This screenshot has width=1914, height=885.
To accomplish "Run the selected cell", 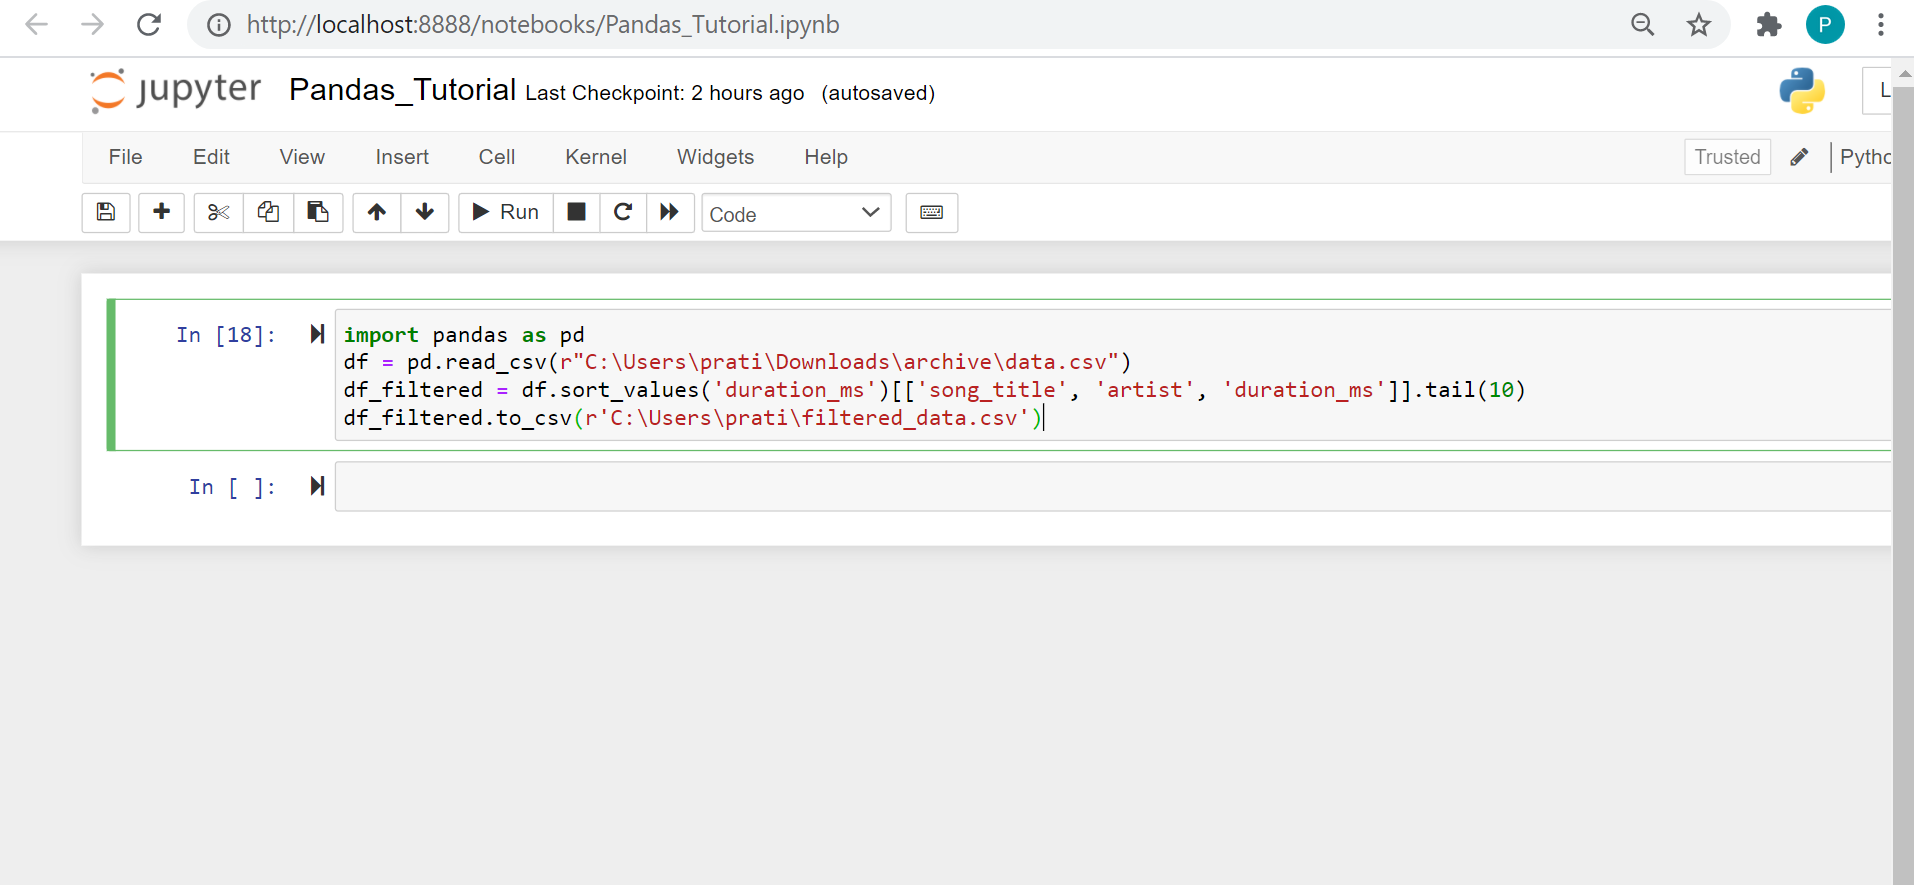I will 505,212.
